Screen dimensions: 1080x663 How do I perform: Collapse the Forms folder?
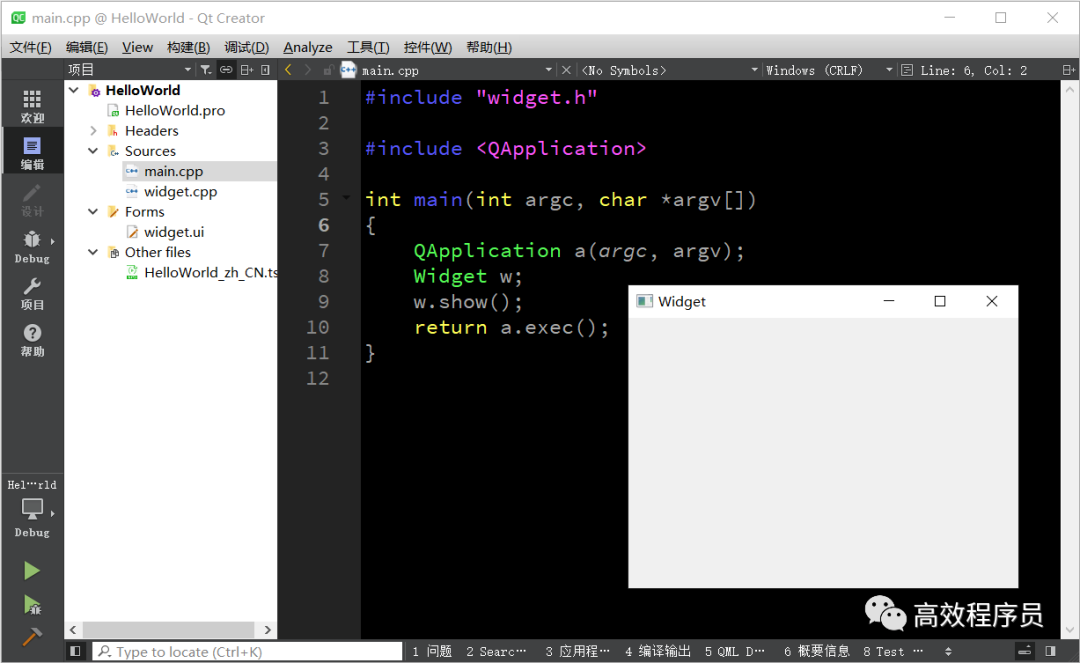[x=93, y=211]
